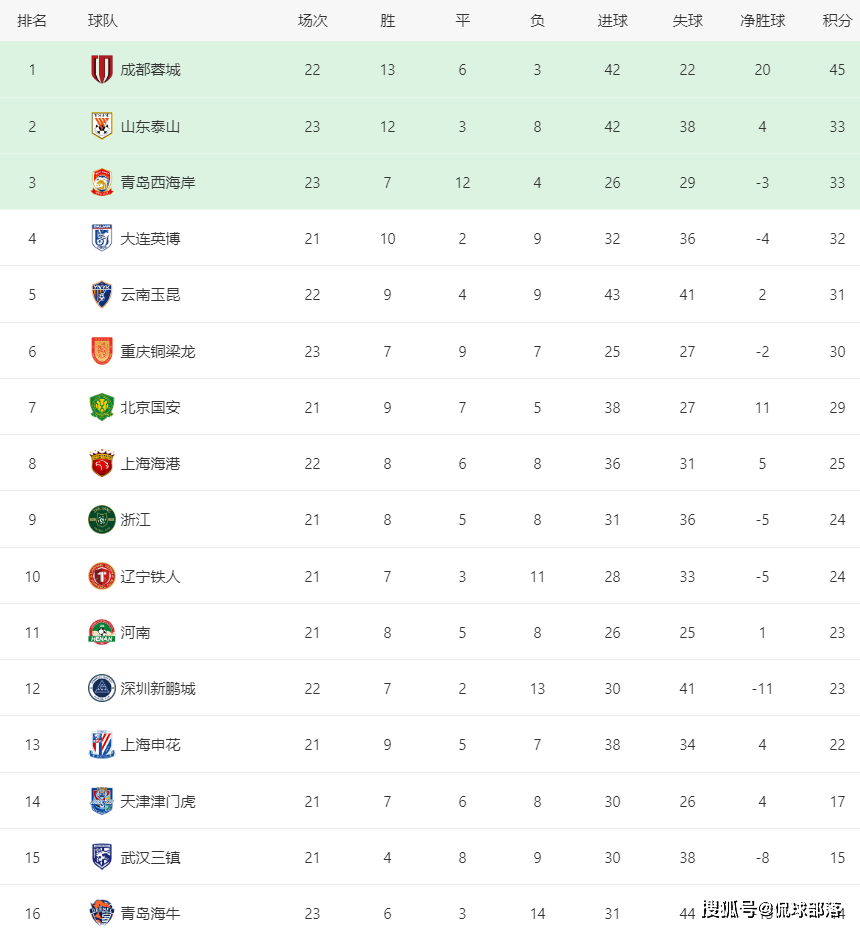Click the 上海申花 team badge

(x=102, y=745)
